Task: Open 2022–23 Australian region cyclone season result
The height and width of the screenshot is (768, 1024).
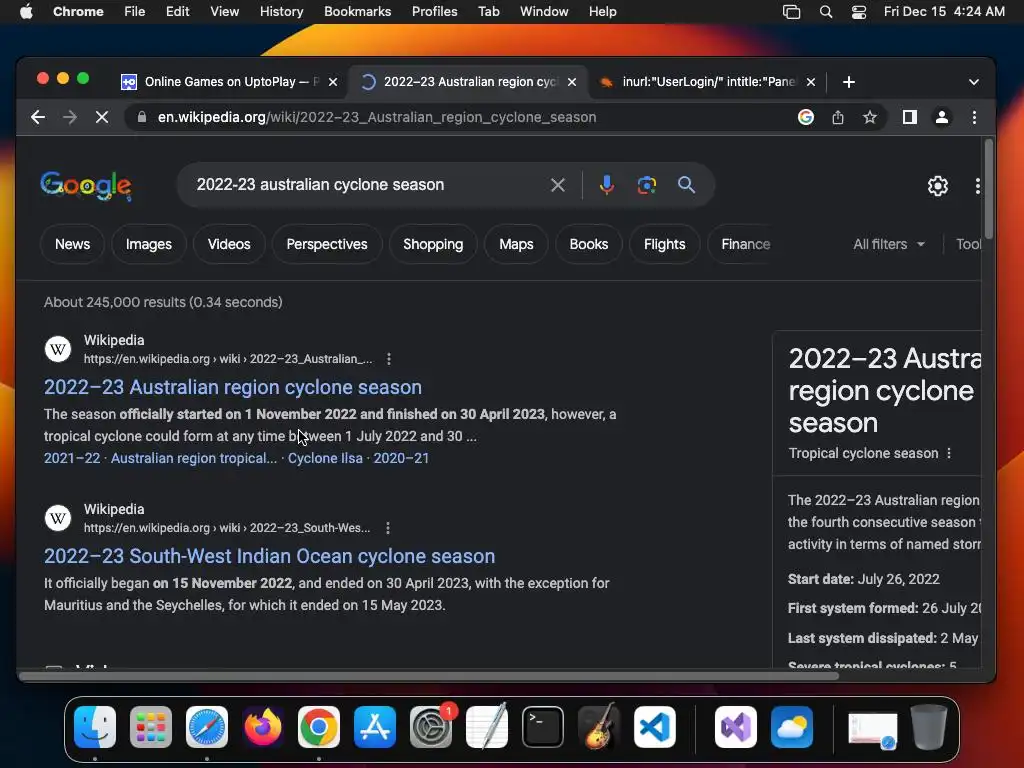Action: 233,387
